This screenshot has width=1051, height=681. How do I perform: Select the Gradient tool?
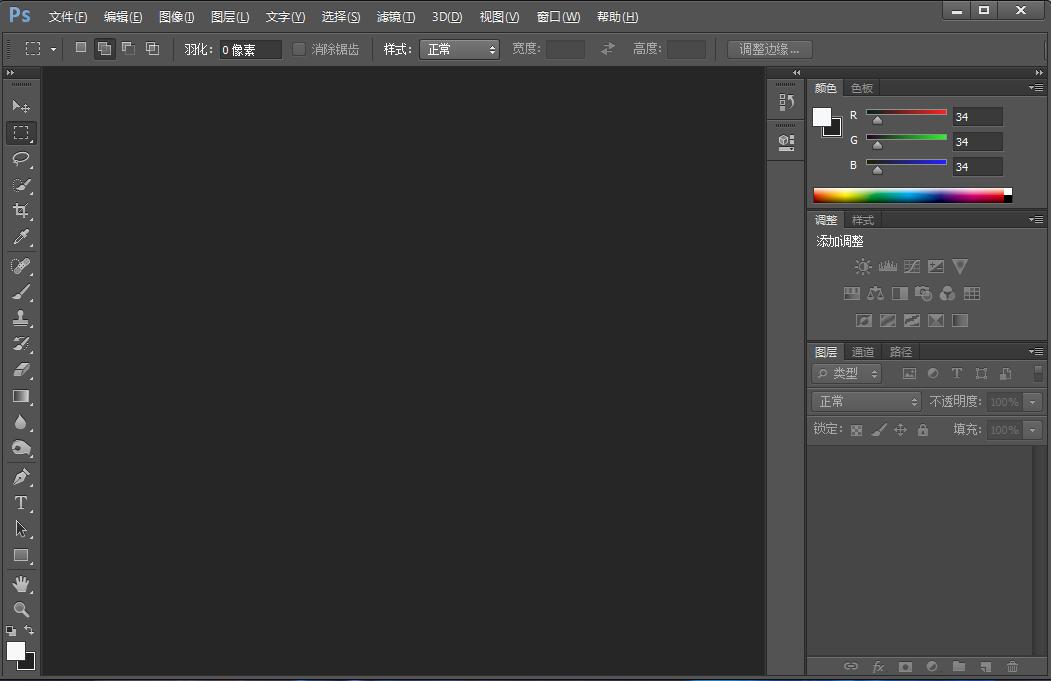click(x=21, y=396)
